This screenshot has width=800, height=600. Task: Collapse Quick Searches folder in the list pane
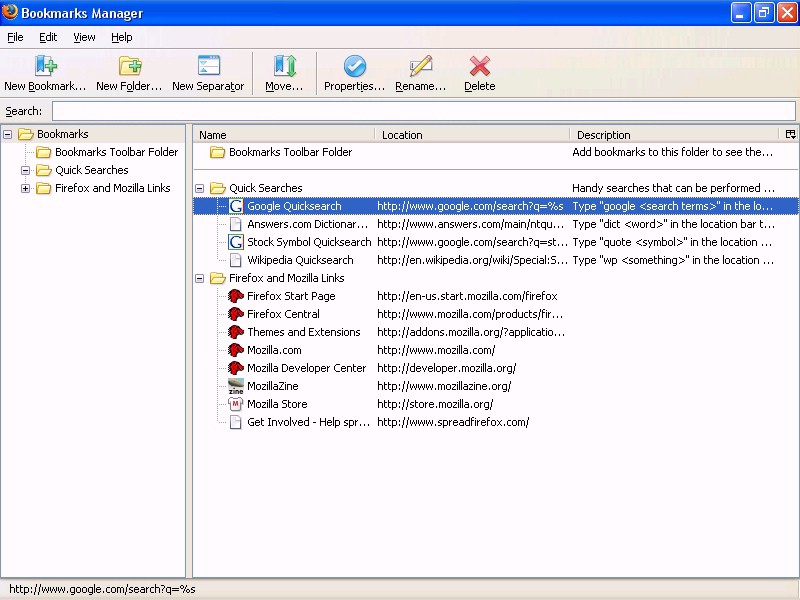click(200, 189)
